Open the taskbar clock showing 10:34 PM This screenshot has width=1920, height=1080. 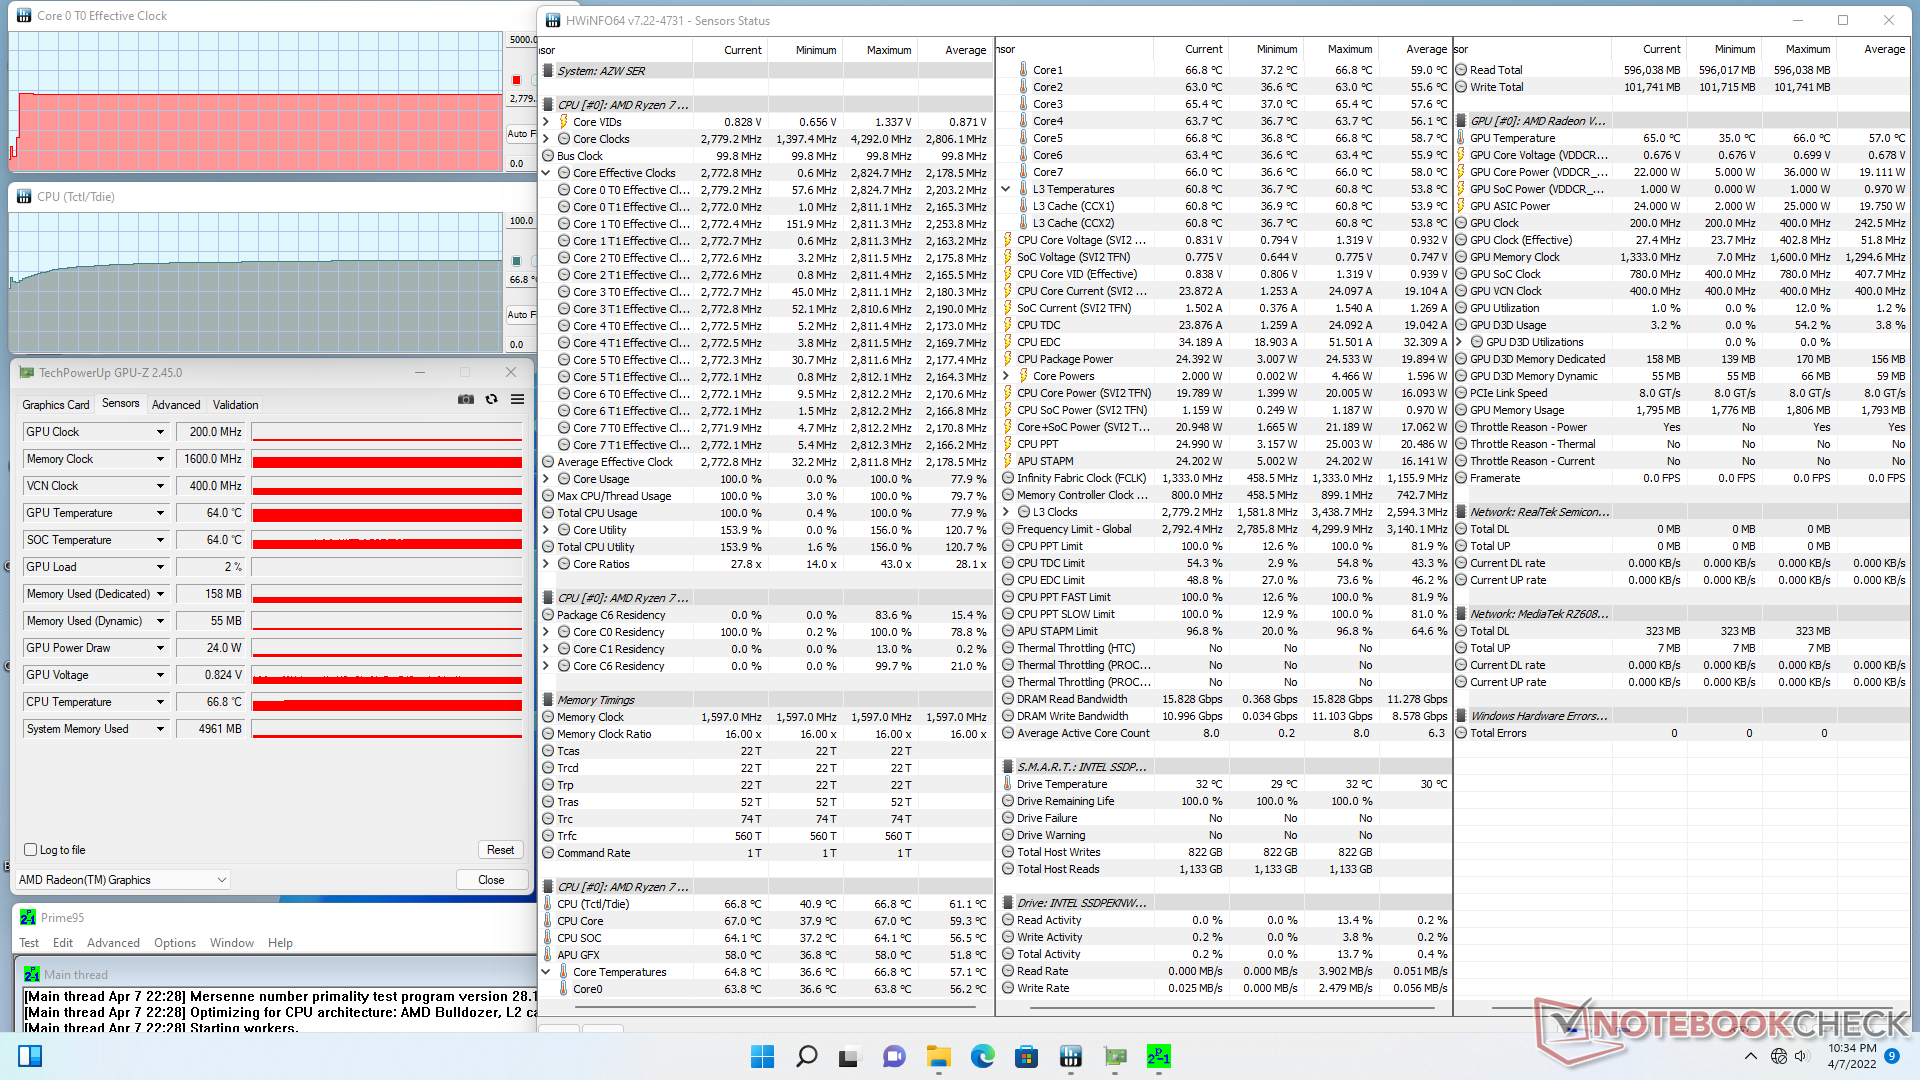pos(1852,1056)
